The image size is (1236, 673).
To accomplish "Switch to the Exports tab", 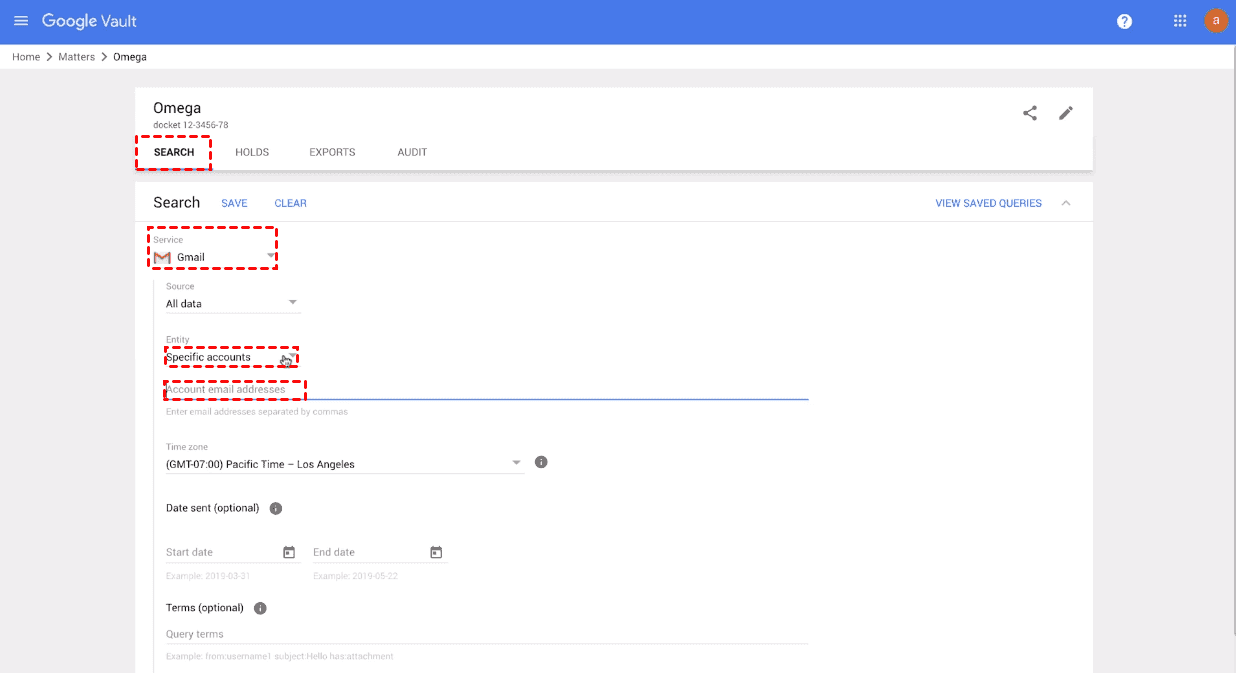I will (x=332, y=152).
